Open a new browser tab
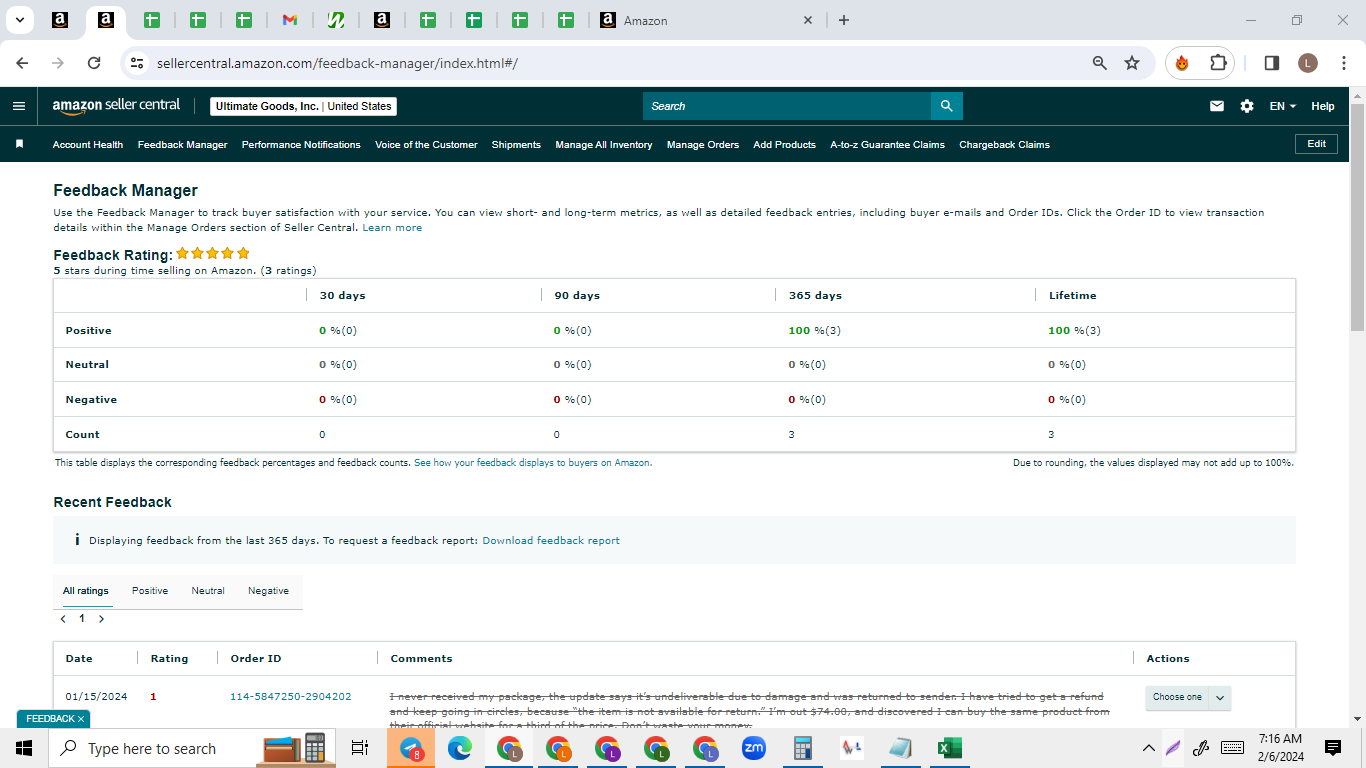The image size is (1366, 768). coord(844,20)
